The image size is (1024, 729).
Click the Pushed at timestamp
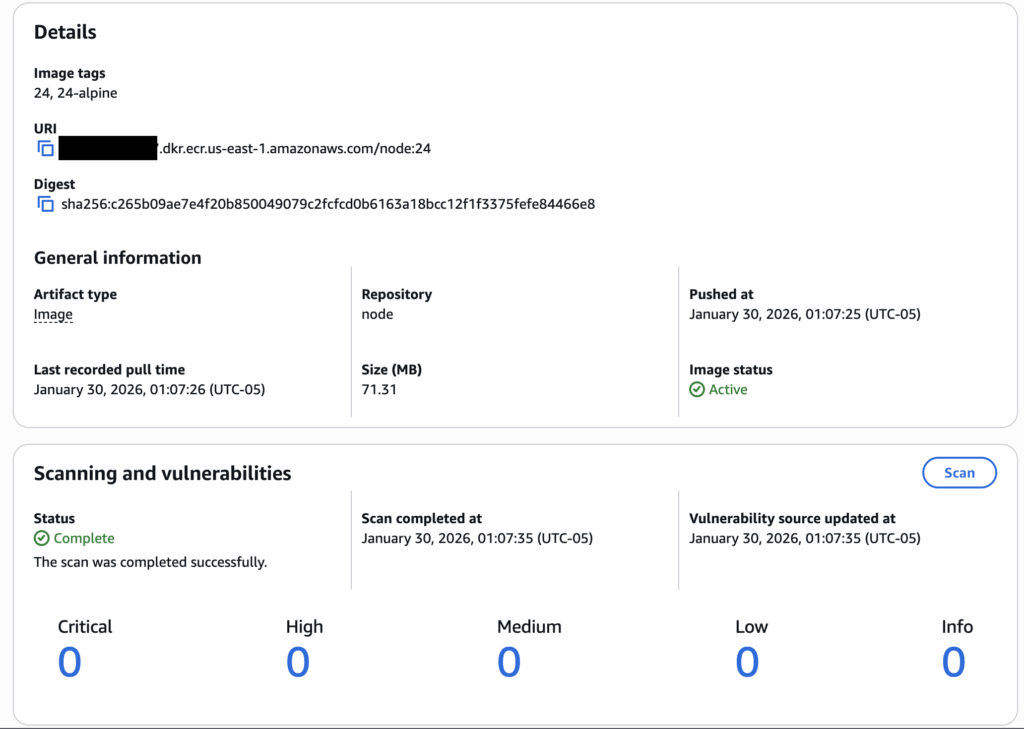pos(804,314)
